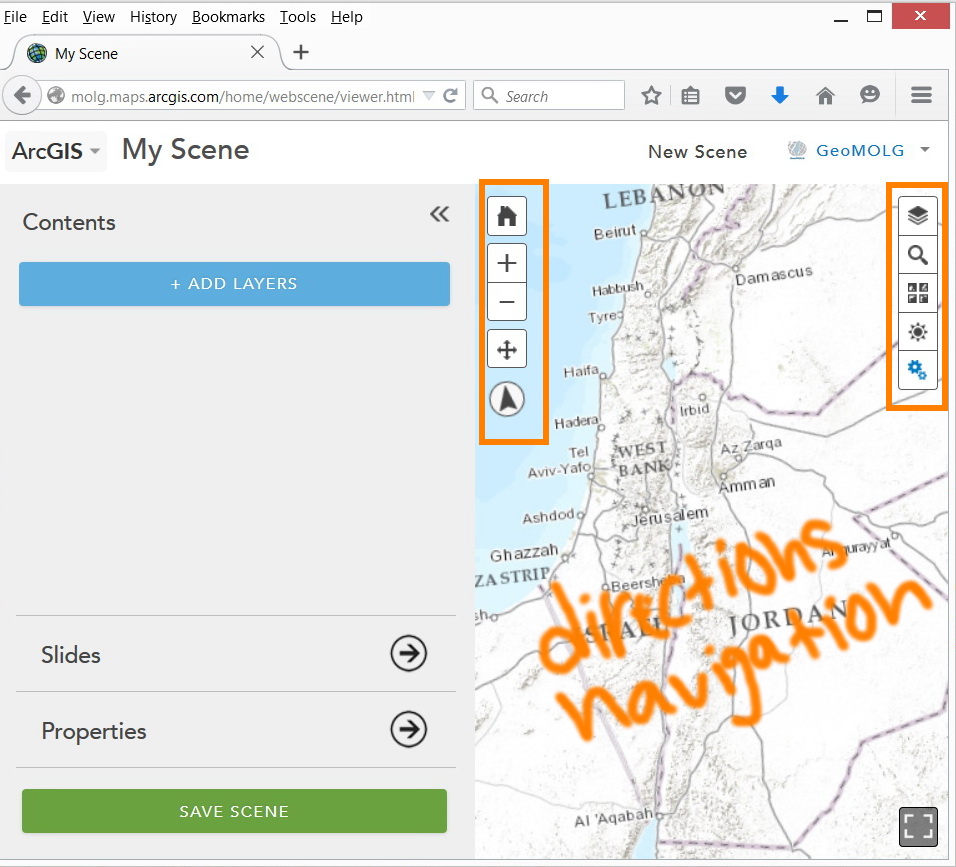
Task: Open Slides panel arrow
Action: pyautogui.click(x=408, y=654)
